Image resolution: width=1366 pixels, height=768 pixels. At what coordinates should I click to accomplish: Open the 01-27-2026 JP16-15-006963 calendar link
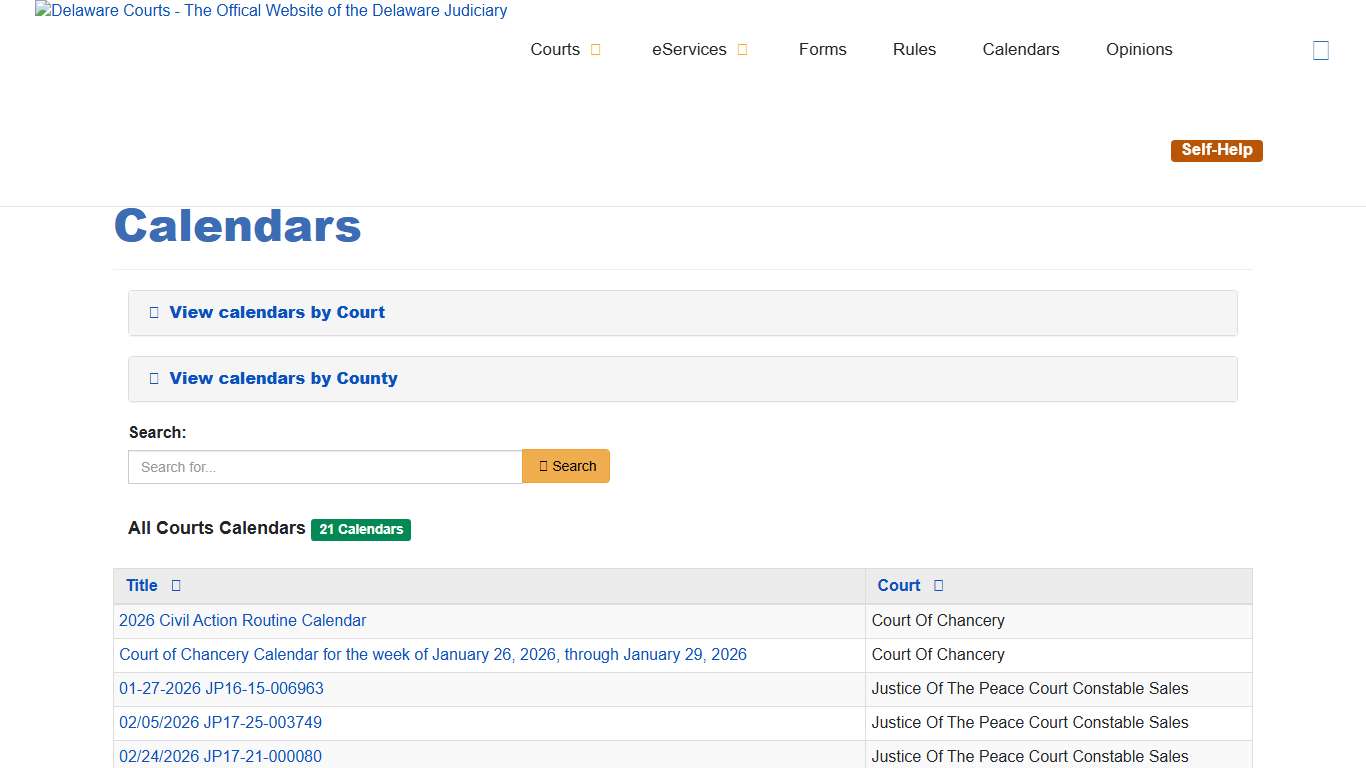(x=220, y=688)
